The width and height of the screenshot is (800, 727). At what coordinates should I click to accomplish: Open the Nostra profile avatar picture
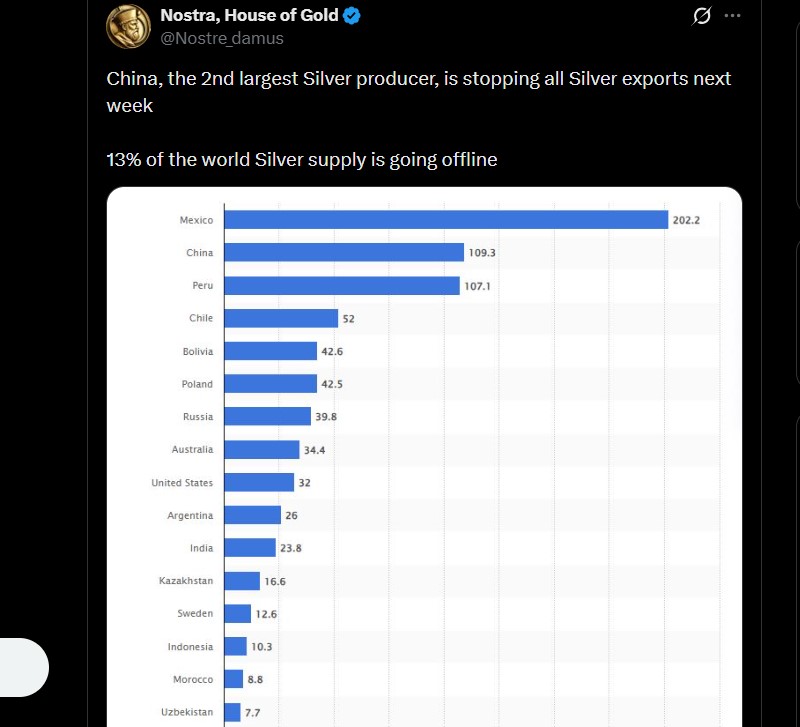point(128,27)
